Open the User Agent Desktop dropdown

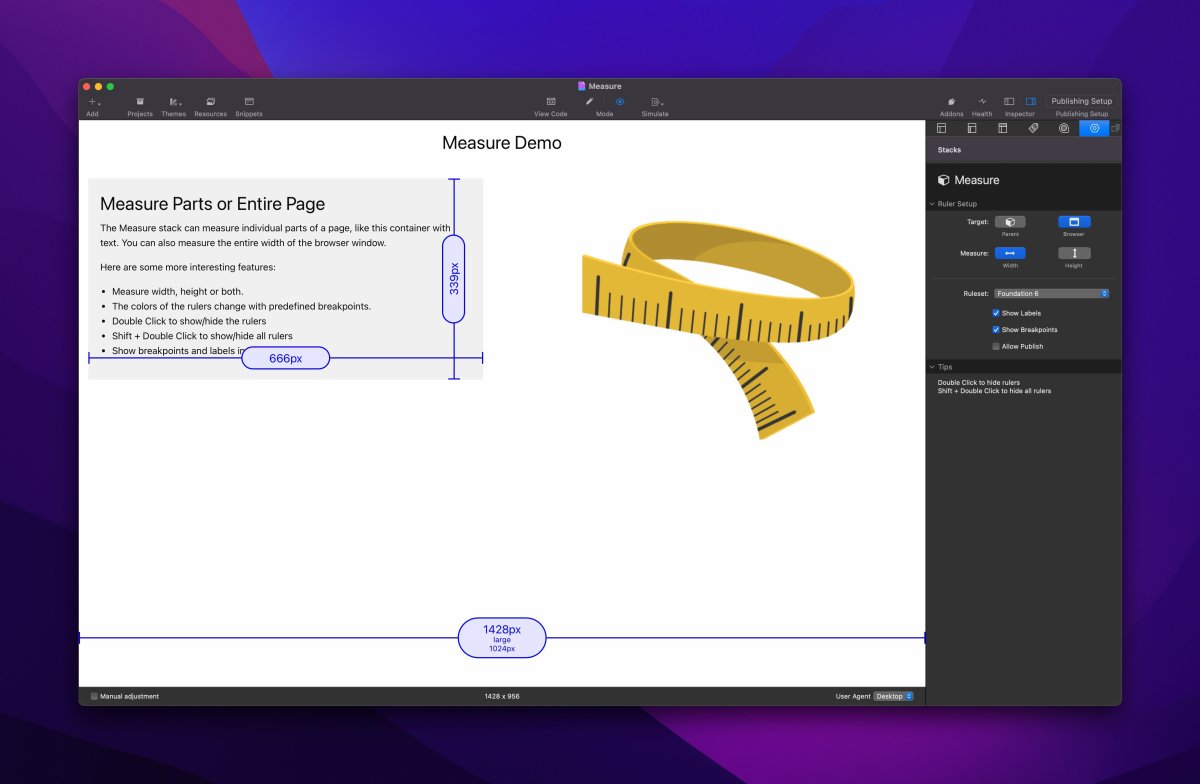point(893,696)
